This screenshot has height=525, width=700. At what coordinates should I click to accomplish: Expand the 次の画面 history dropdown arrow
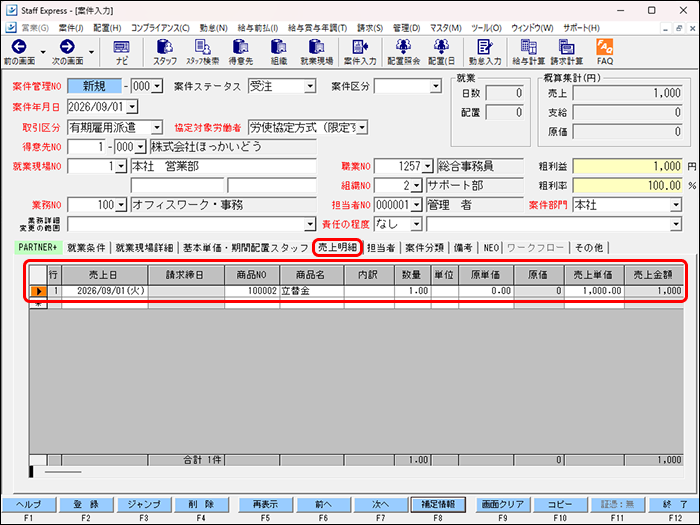[92, 52]
